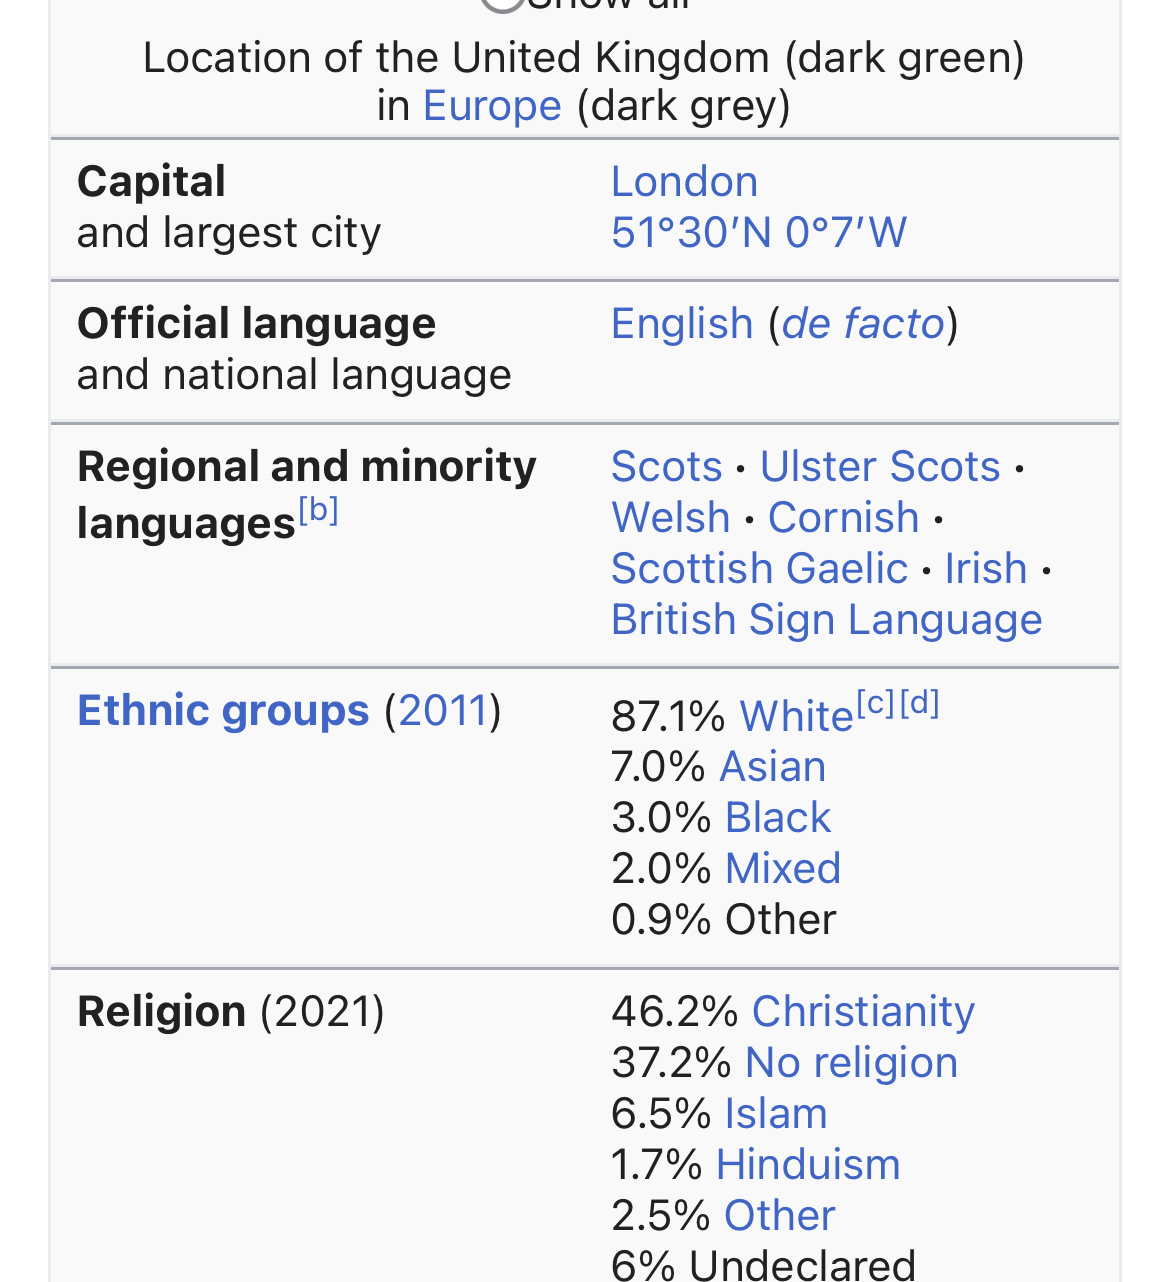The image size is (1170, 1282).
Task: Open the Scottish Gaelic link
Action: tap(759, 569)
